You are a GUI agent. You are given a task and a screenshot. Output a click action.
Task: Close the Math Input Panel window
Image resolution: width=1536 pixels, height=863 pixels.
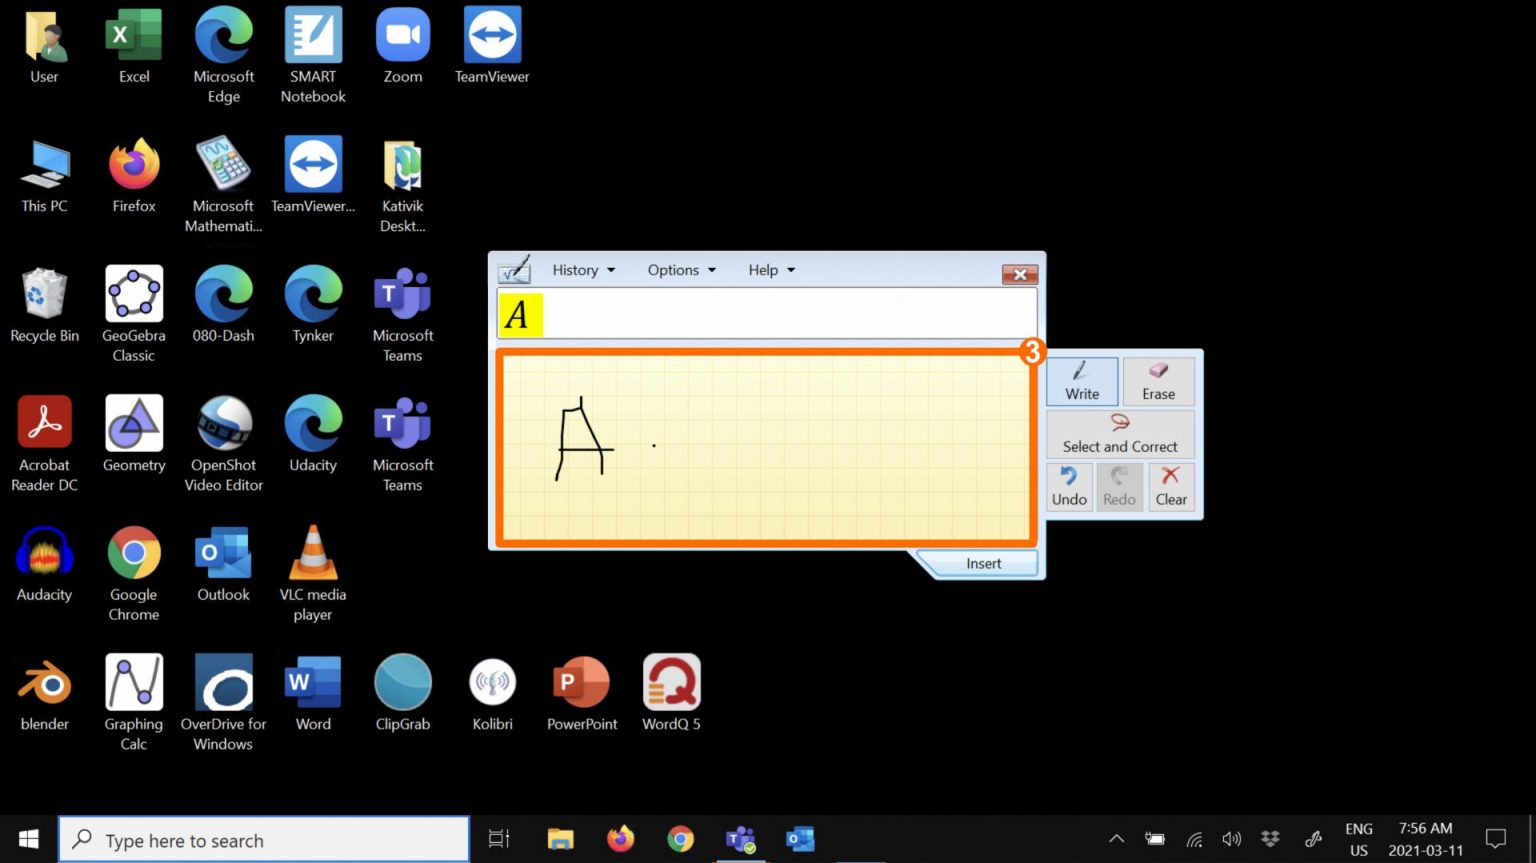click(x=1019, y=274)
